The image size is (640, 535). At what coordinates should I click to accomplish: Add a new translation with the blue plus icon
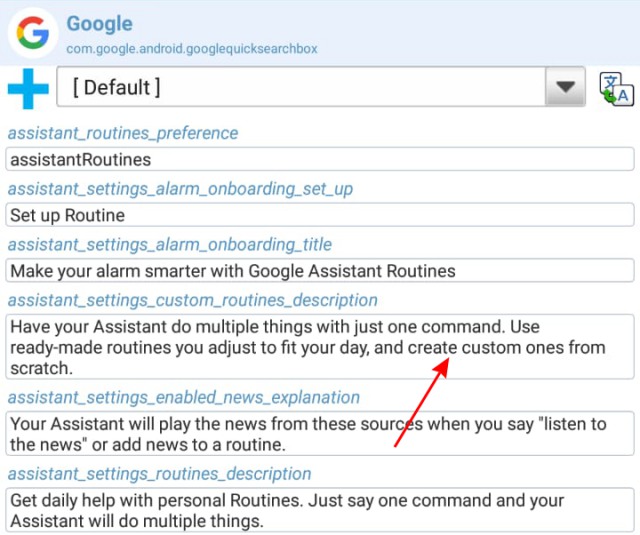coord(28,89)
